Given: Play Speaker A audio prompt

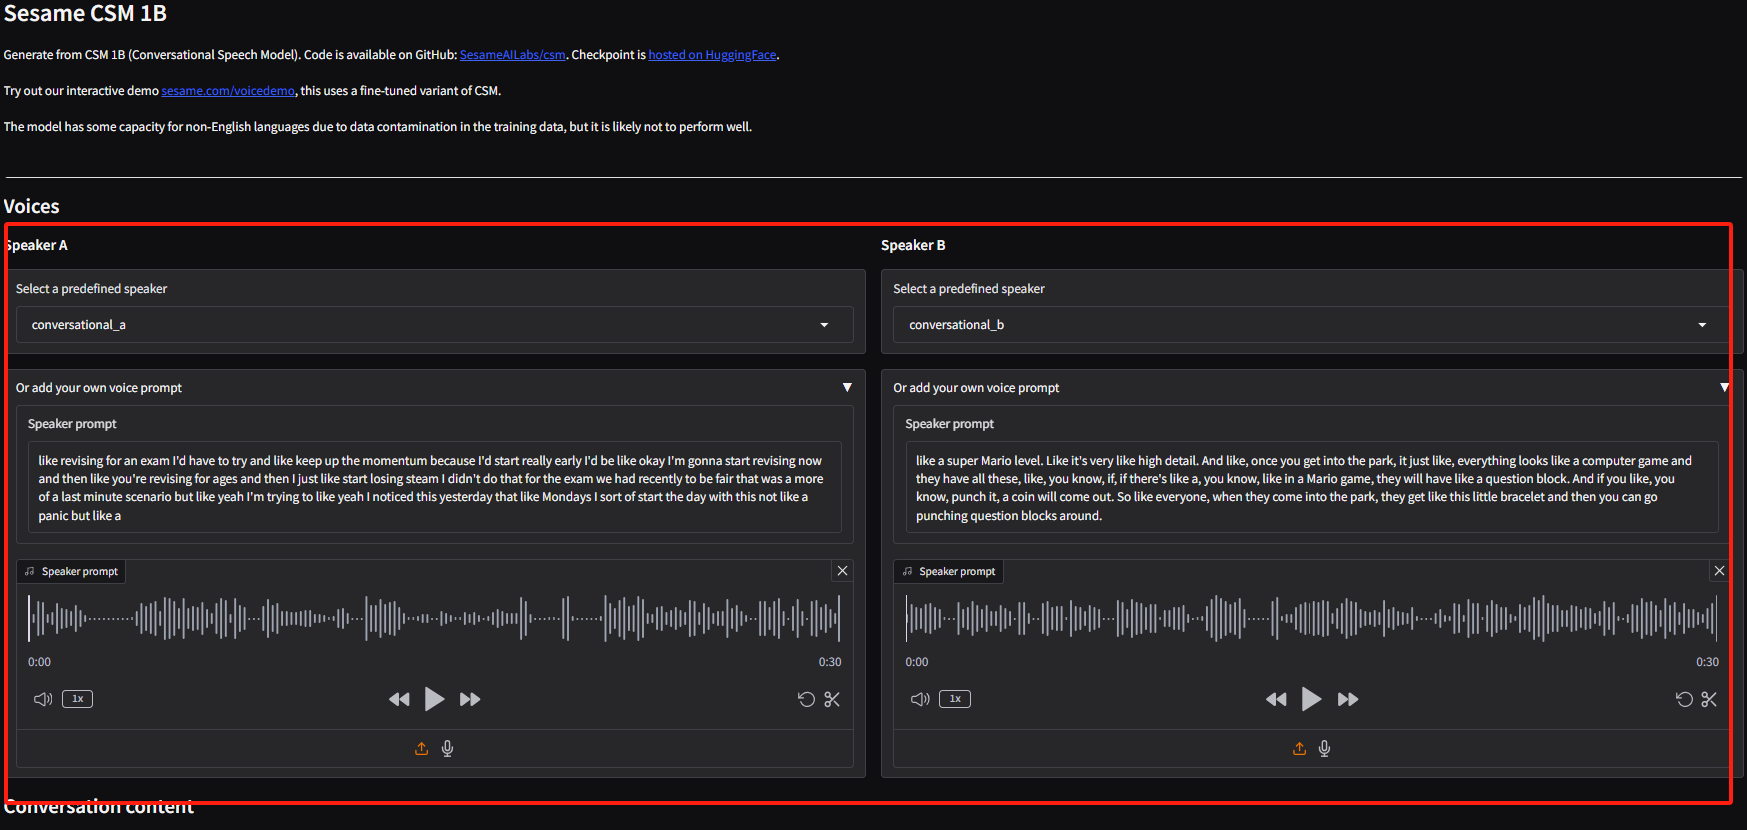Looking at the screenshot, I should (434, 699).
